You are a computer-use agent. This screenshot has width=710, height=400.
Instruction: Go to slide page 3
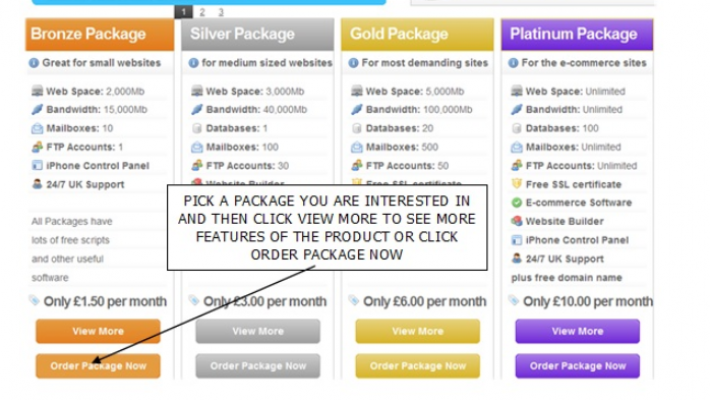click(220, 12)
